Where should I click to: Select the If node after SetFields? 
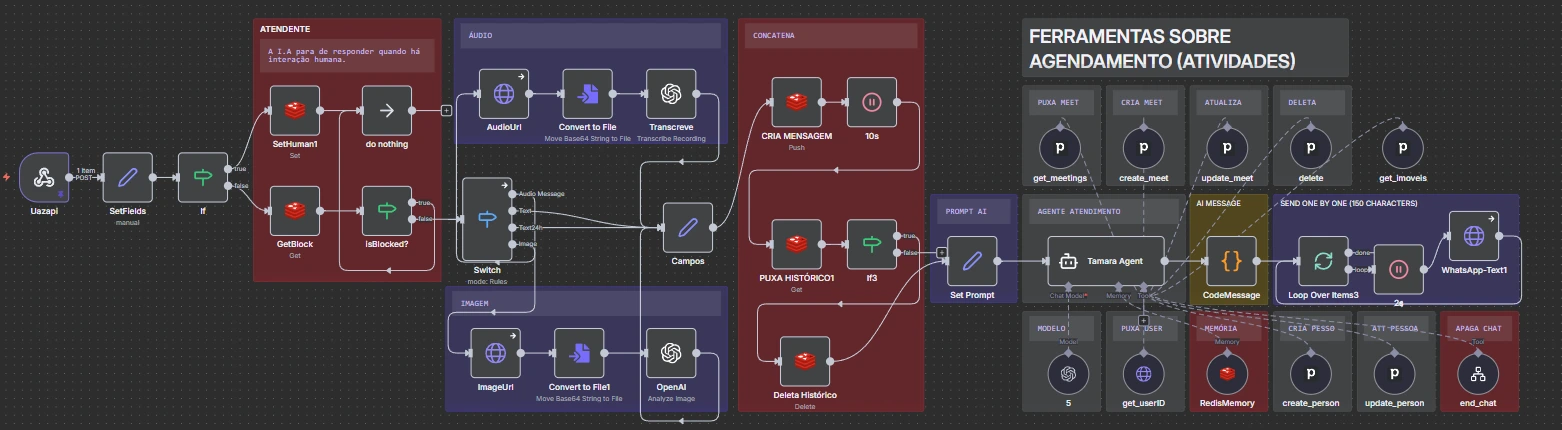[x=202, y=177]
